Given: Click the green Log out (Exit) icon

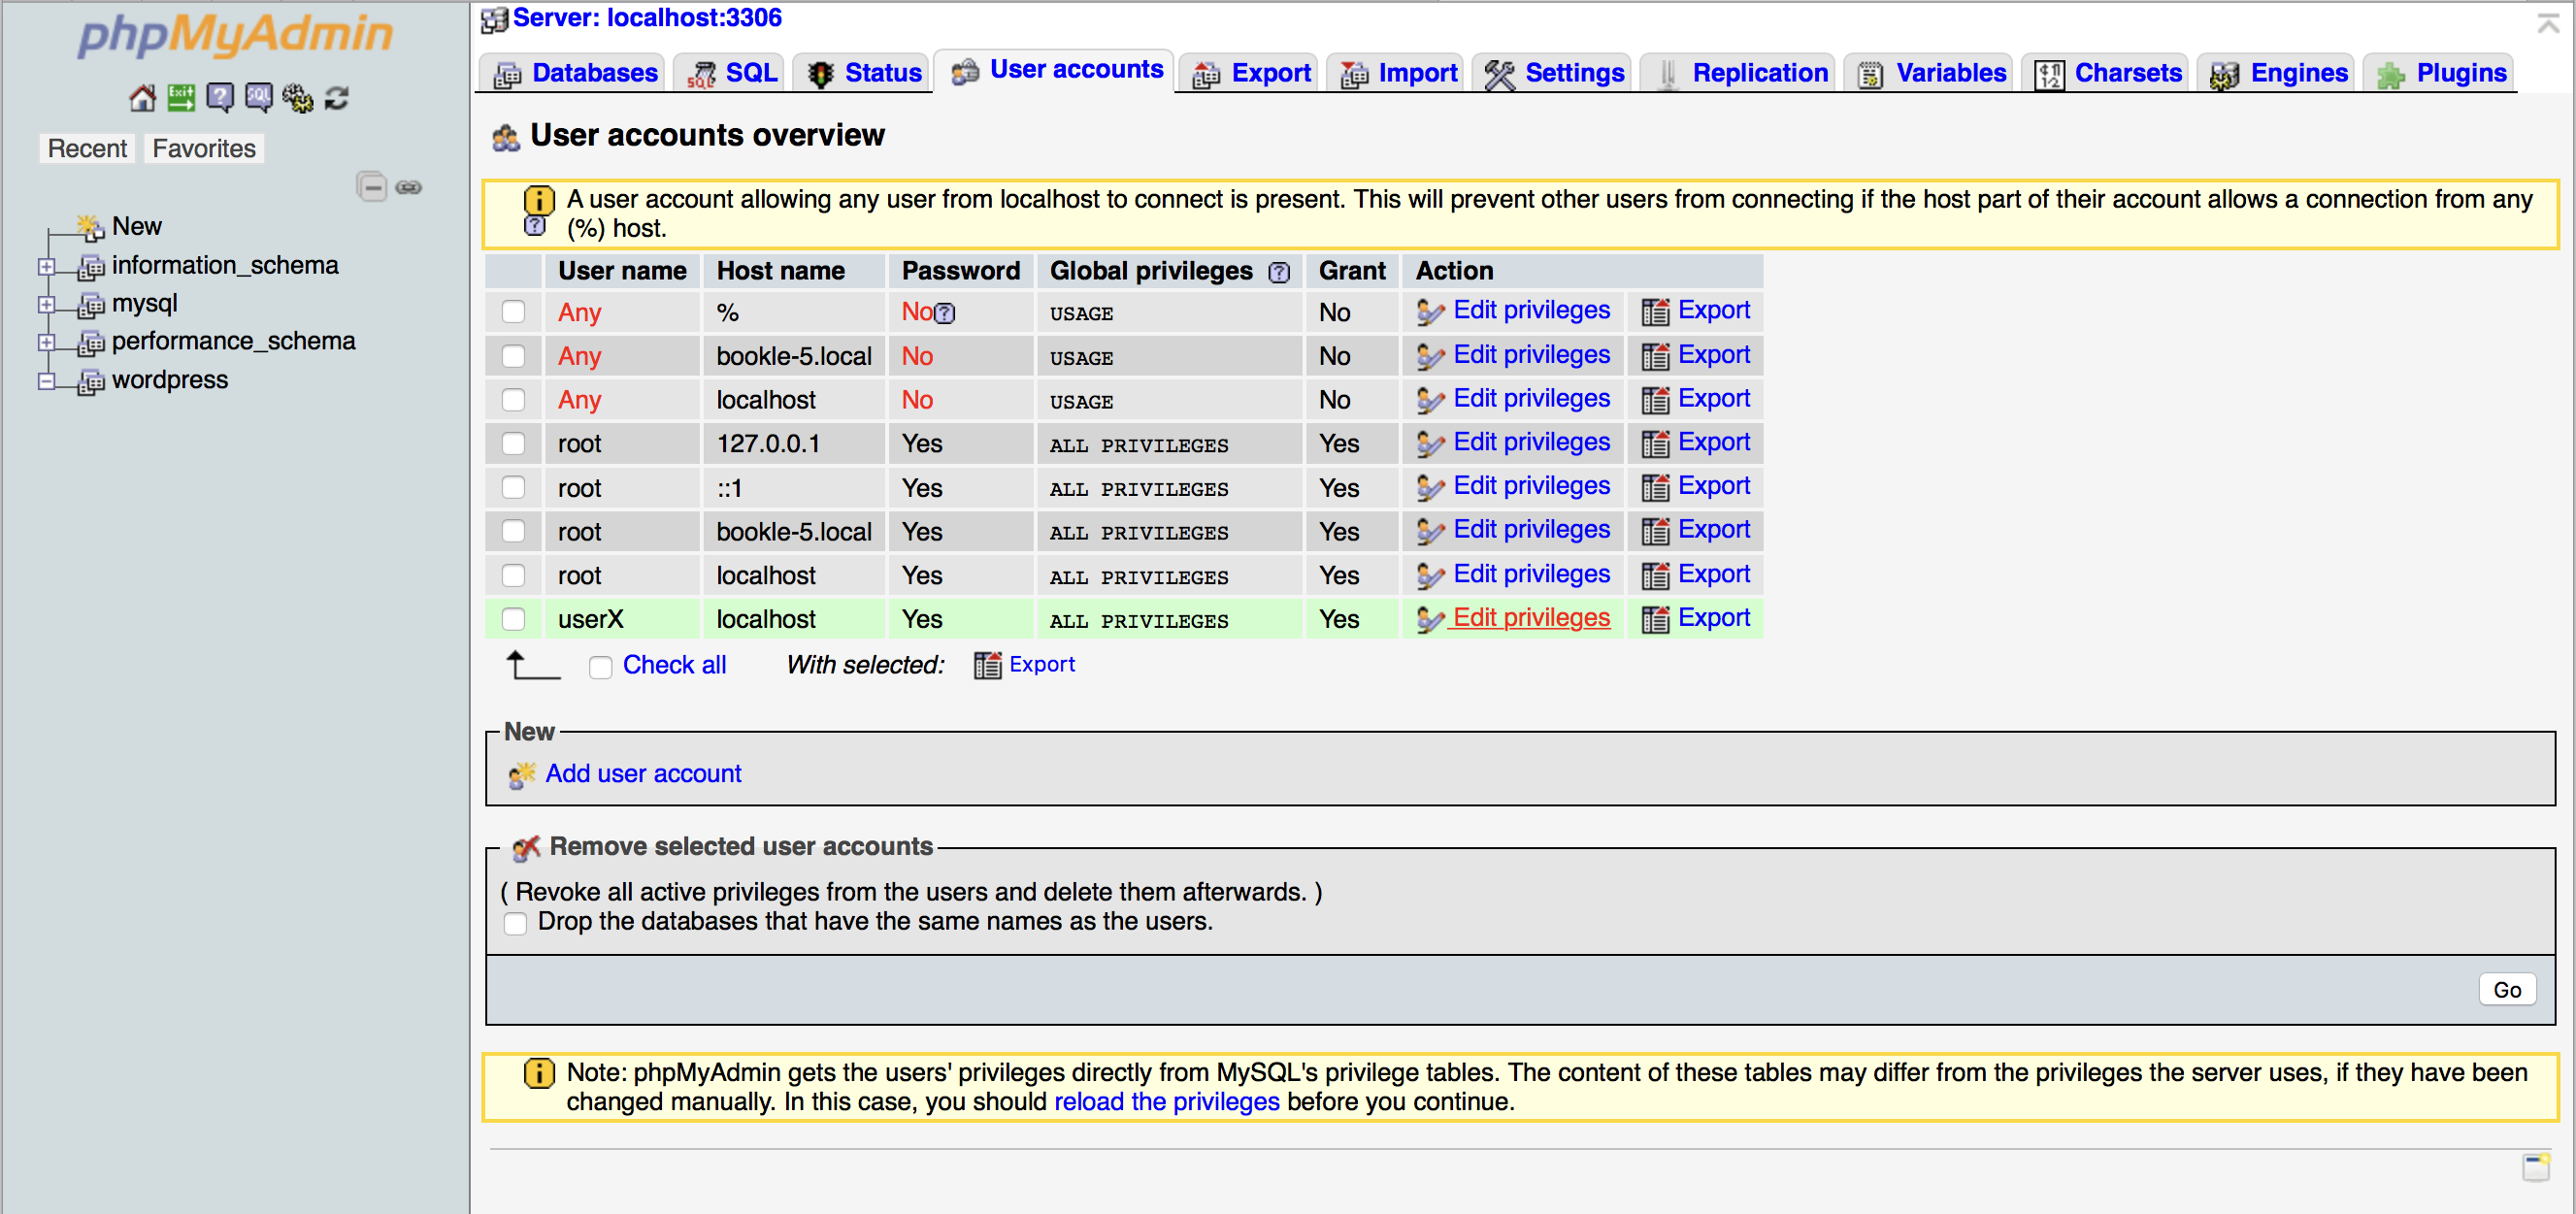Looking at the screenshot, I should click(x=181, y=98).
